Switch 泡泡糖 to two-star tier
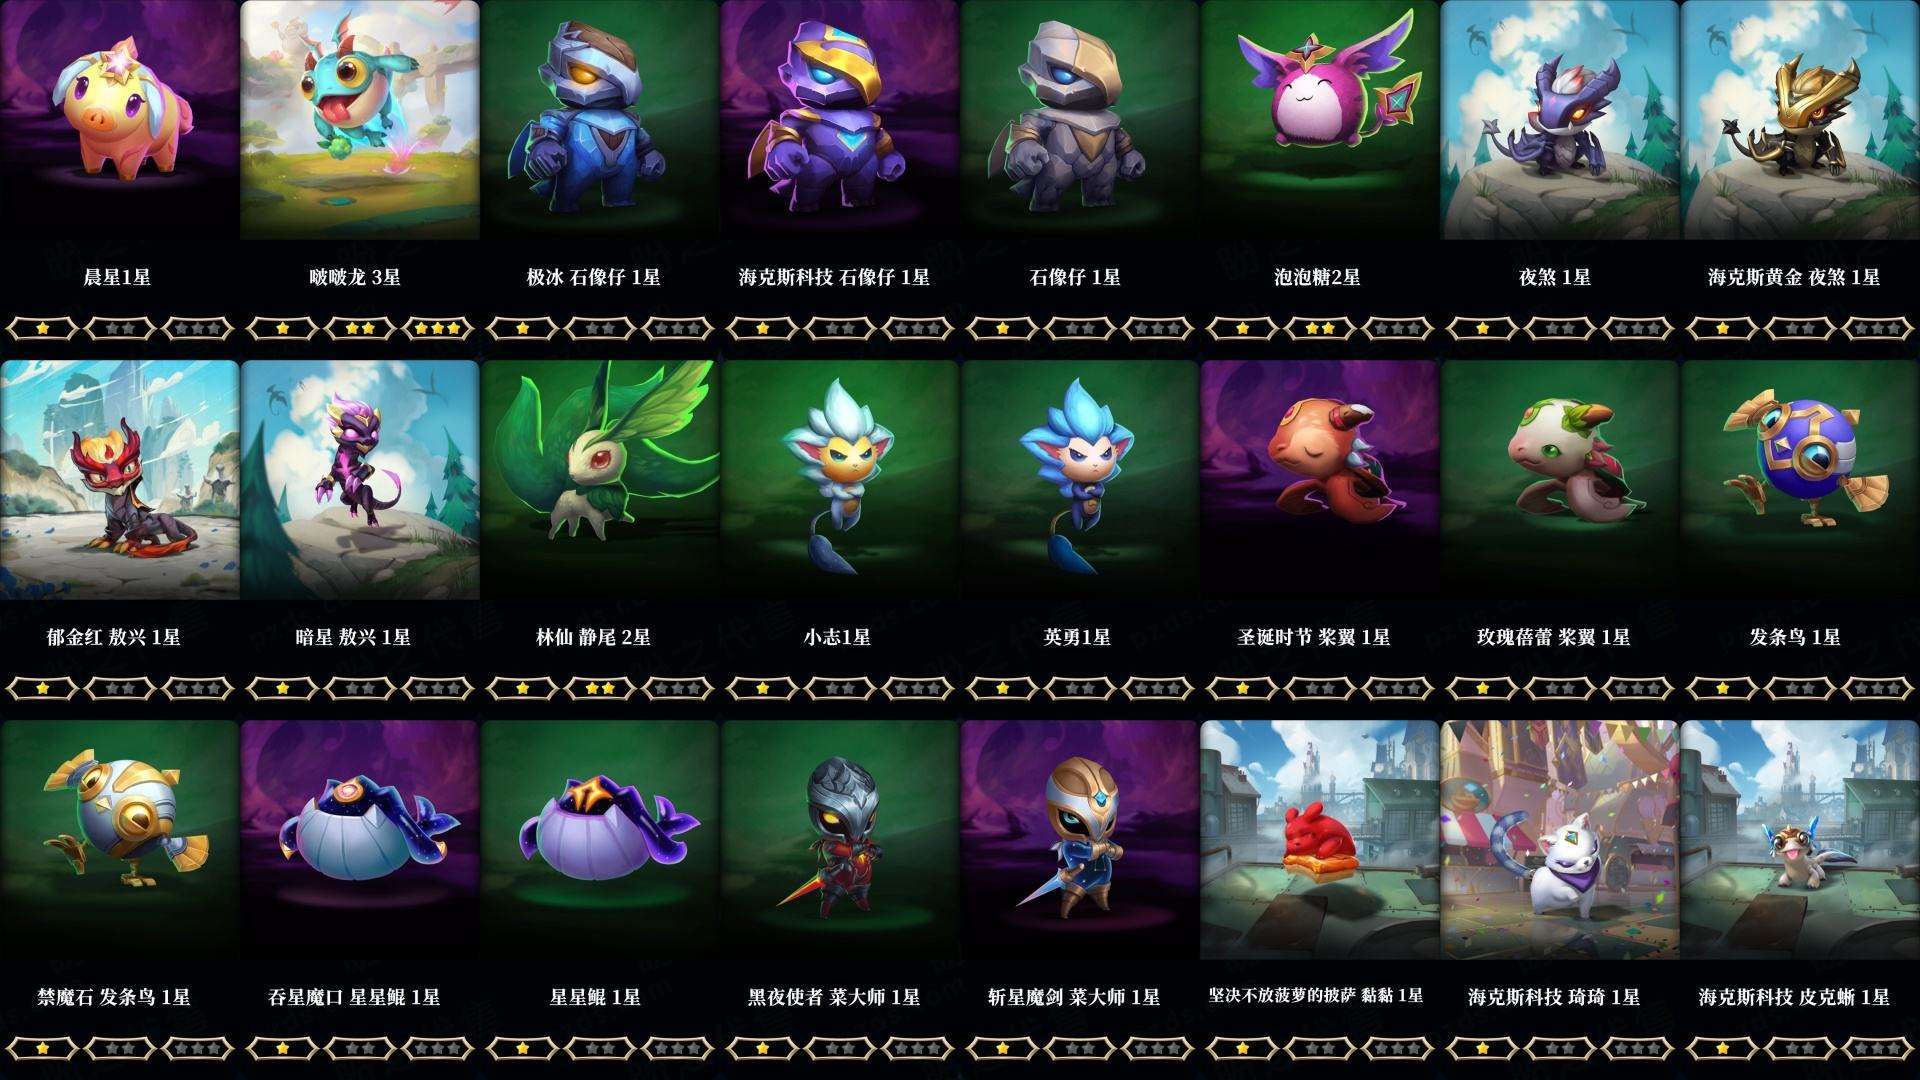1920x1080 pixels. pos(1320,327)
